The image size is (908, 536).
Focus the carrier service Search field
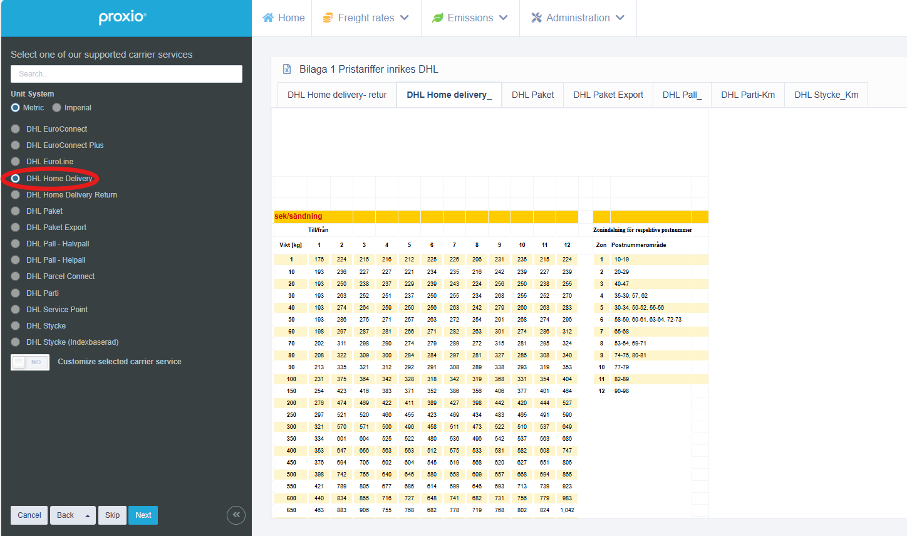(x=126, y=74)
